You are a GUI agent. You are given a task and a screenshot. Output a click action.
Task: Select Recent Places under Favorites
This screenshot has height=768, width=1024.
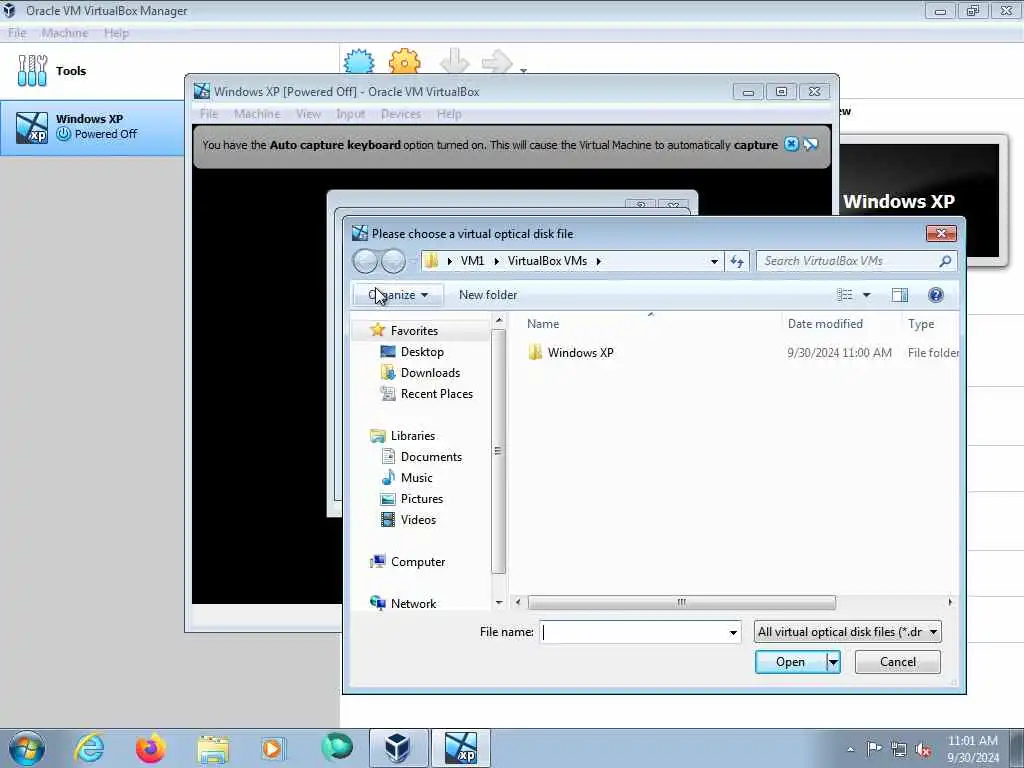point(436,394)
